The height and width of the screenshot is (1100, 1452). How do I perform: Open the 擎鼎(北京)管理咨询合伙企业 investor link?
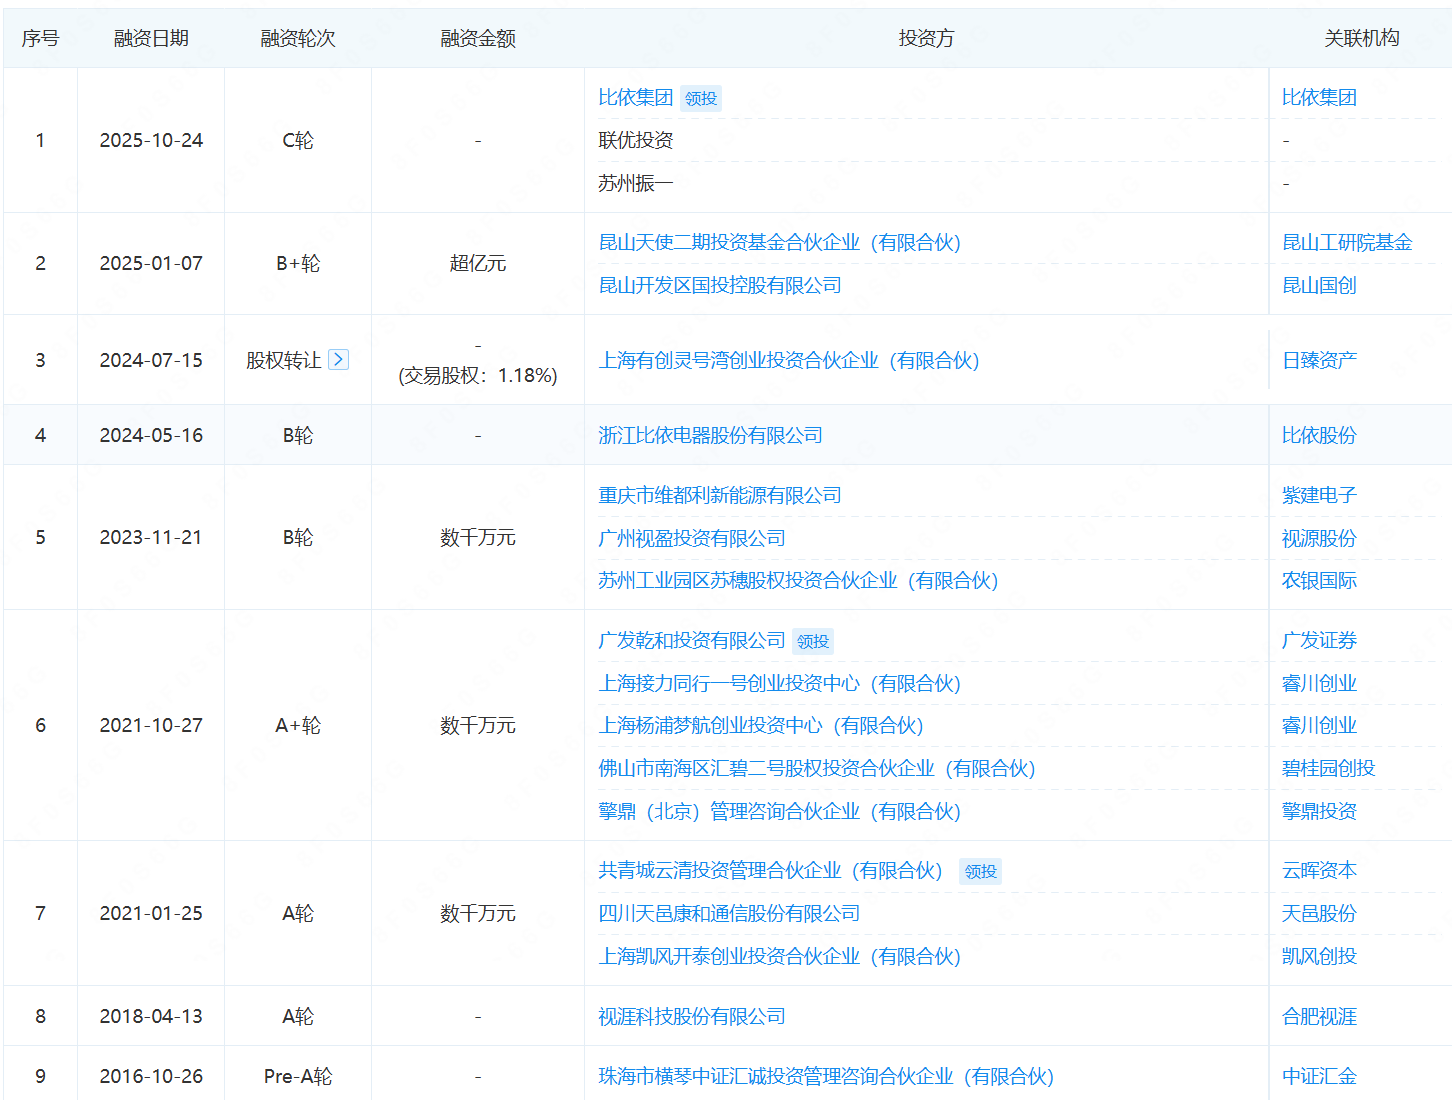coord(778,812)
